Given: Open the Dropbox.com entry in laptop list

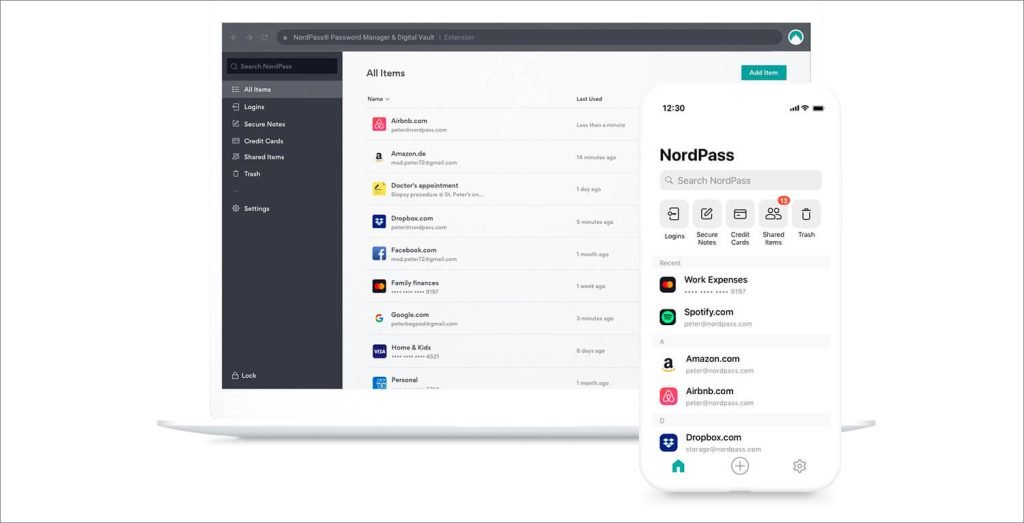Looking at the screenshot, I should coord(503,222).
